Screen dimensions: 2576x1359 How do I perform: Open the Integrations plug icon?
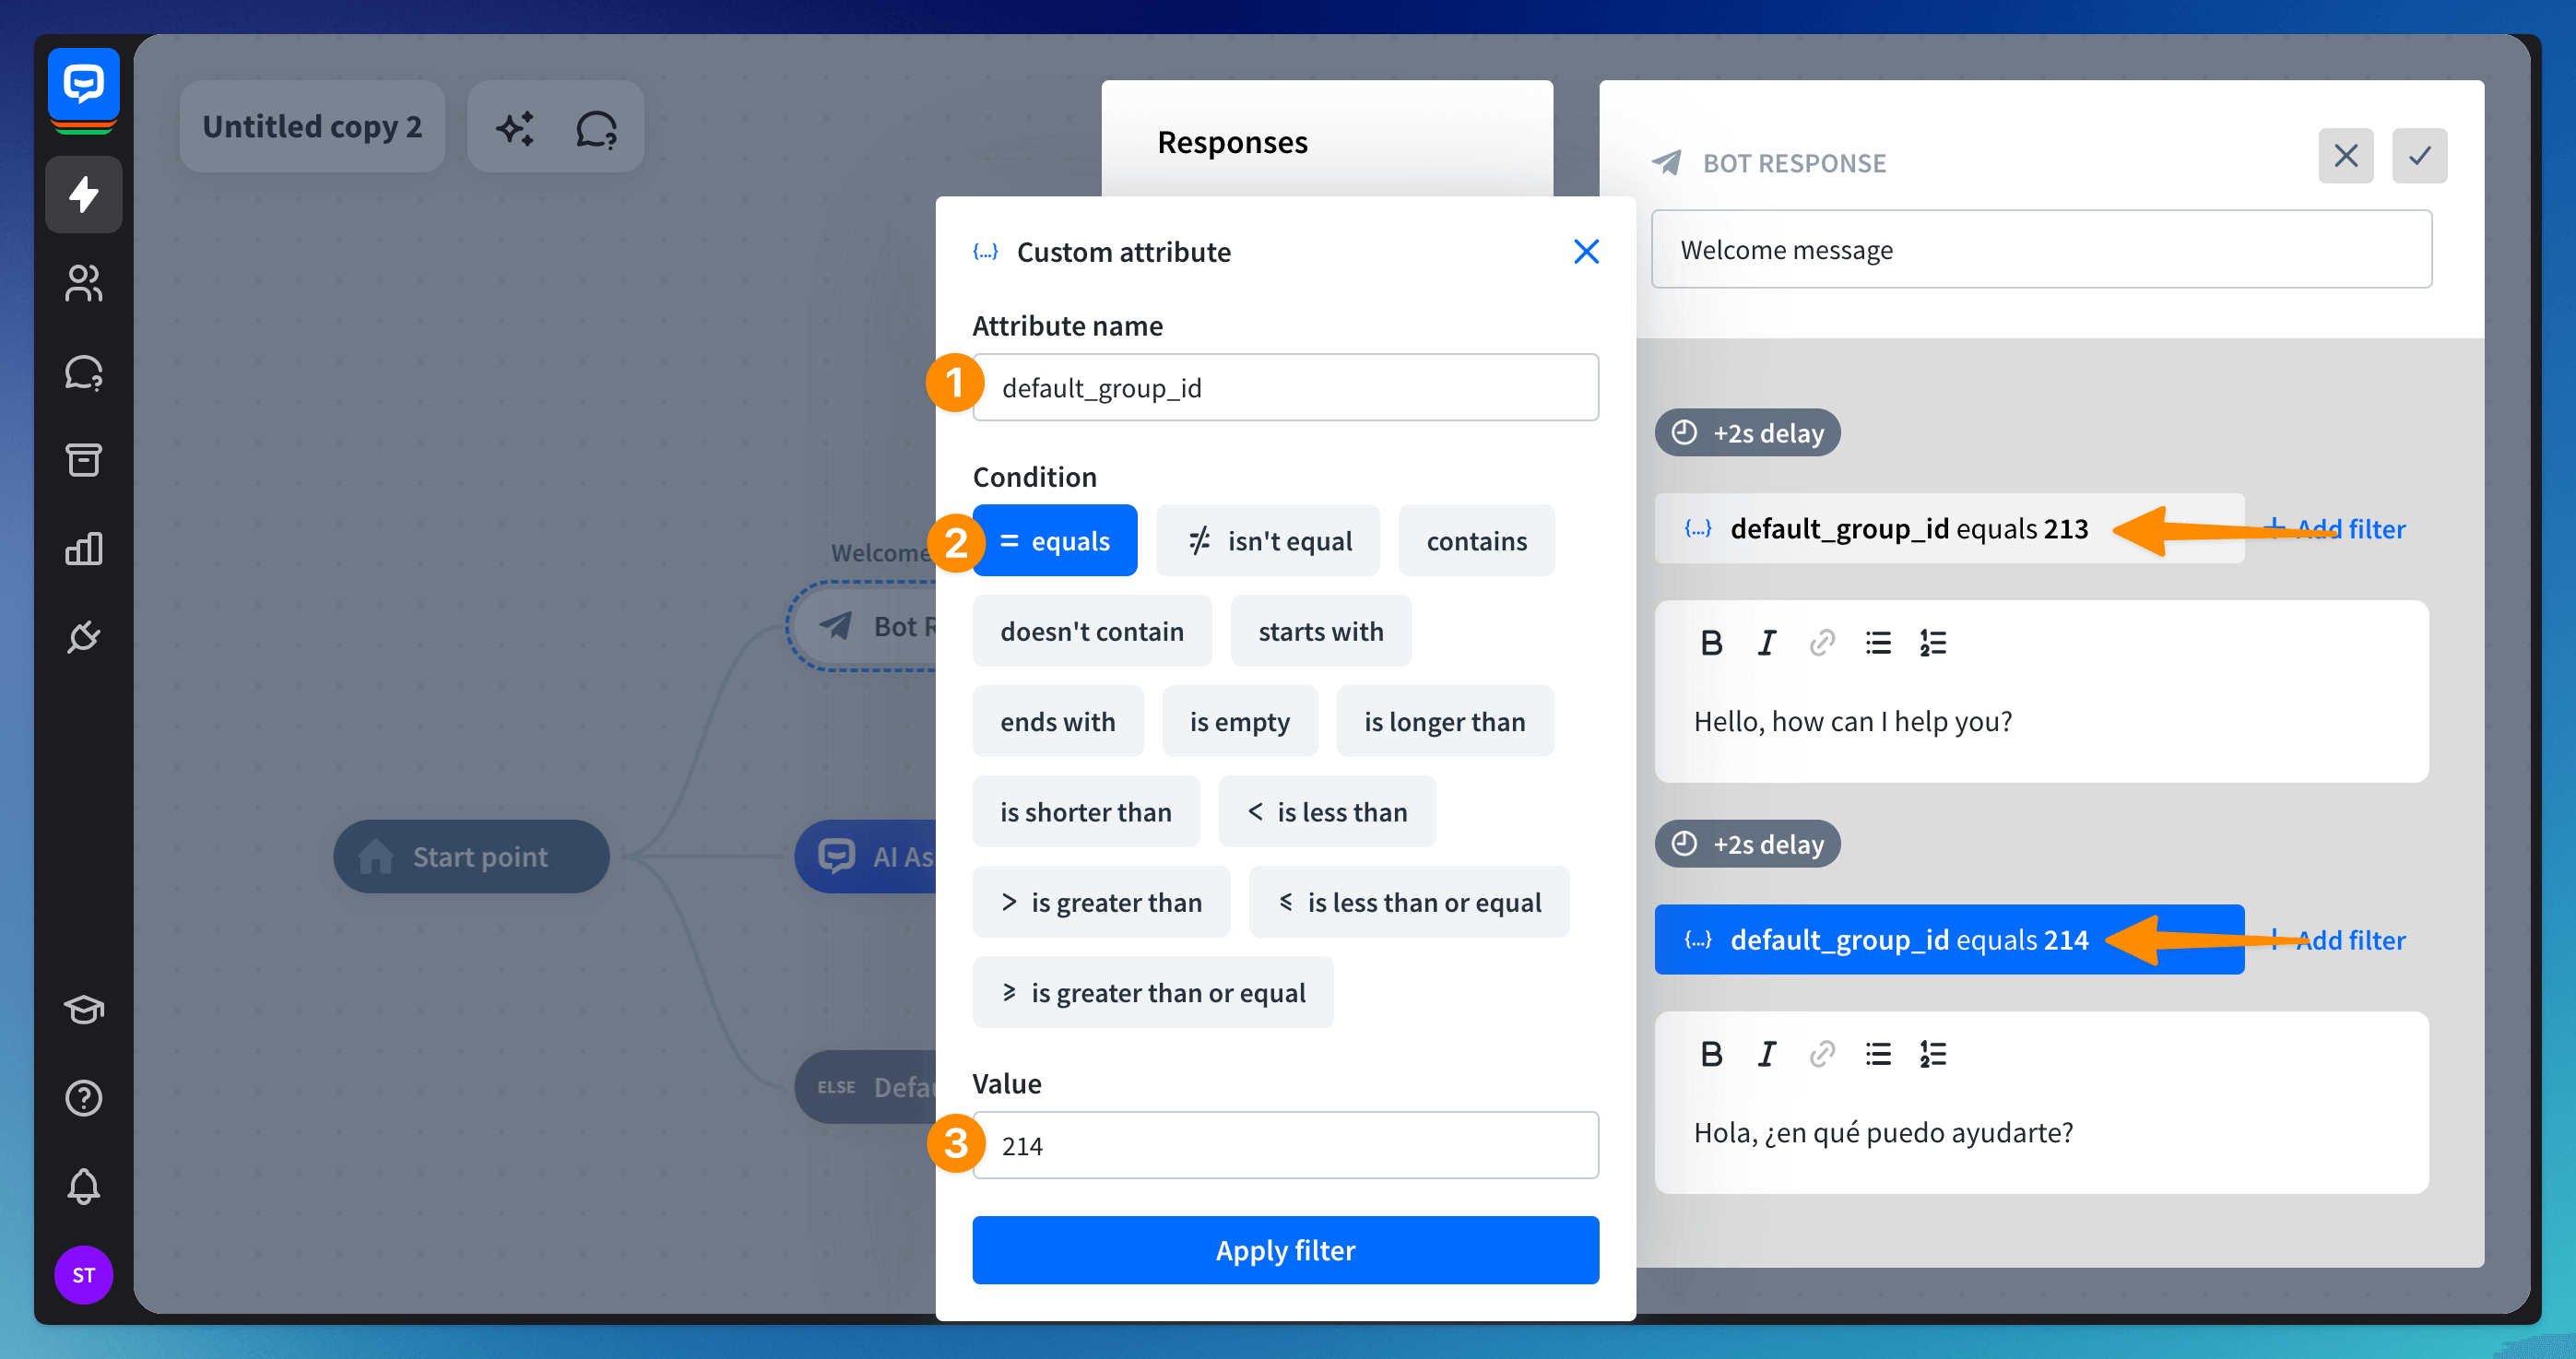tap(83, 637)
